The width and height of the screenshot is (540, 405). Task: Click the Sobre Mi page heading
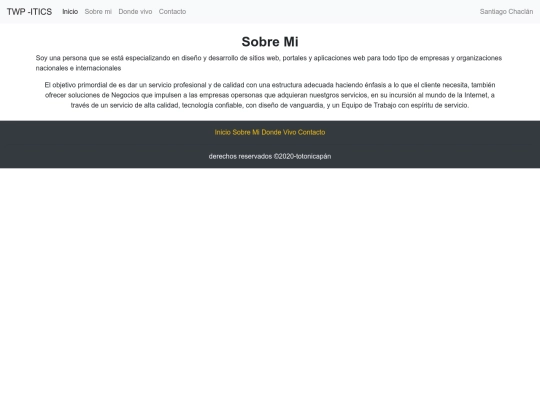pos(270,42)
